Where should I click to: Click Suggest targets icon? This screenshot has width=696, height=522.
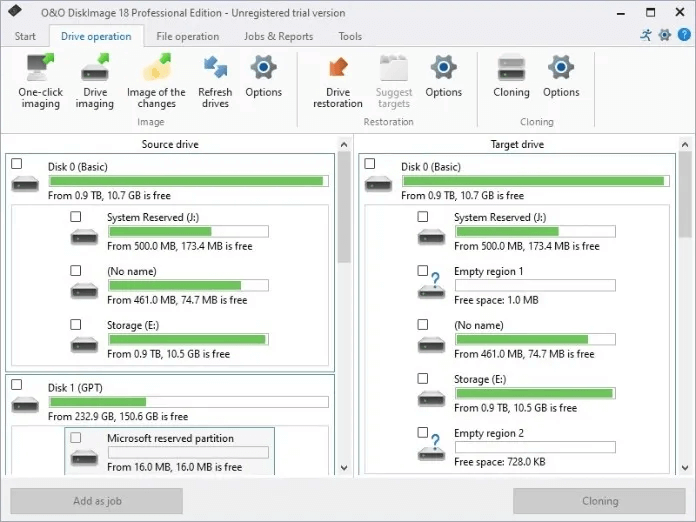pyautogui.click(x=394, y=67)
